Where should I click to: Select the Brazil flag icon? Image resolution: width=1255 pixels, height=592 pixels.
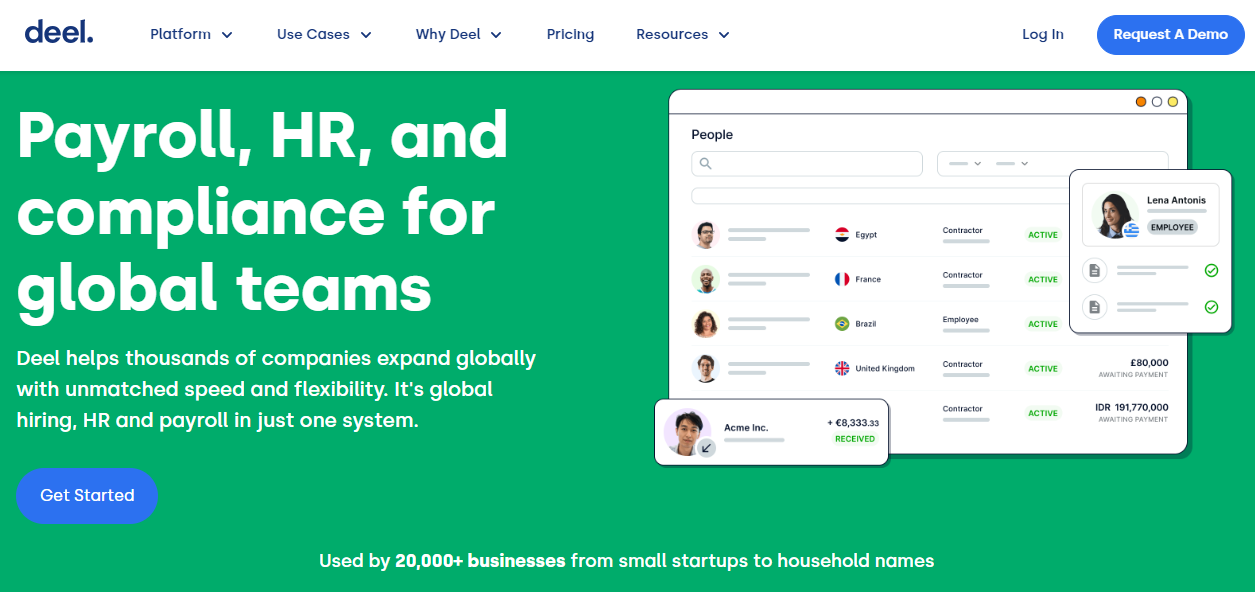(840, 324)
